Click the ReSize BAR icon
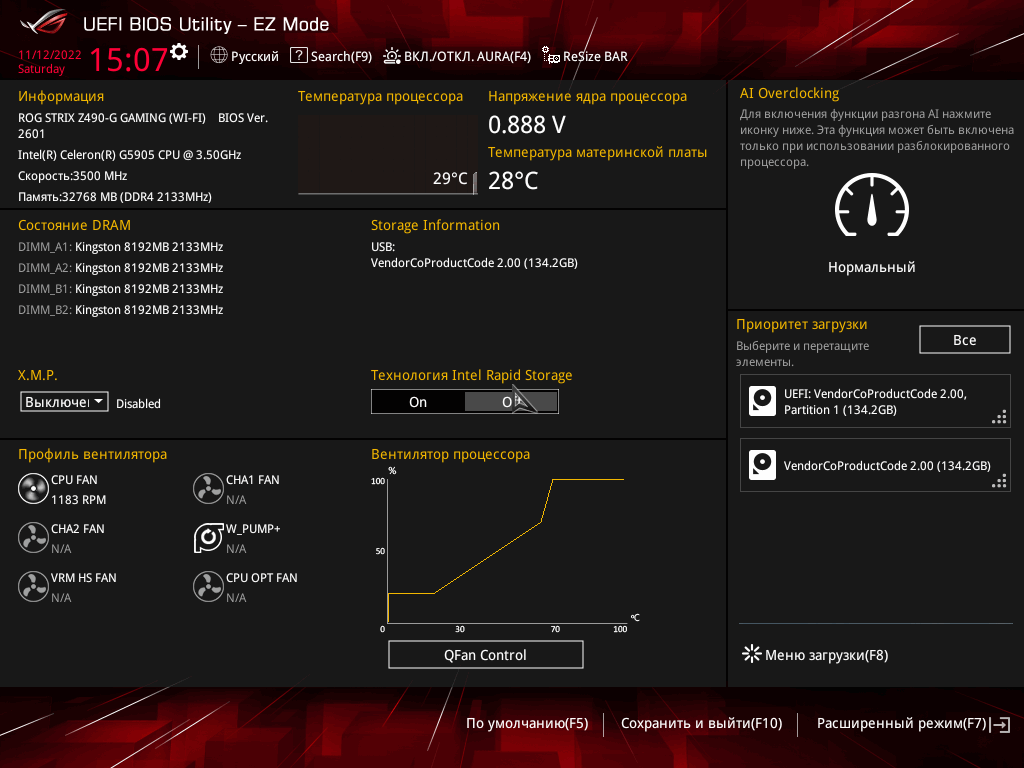 551,56
